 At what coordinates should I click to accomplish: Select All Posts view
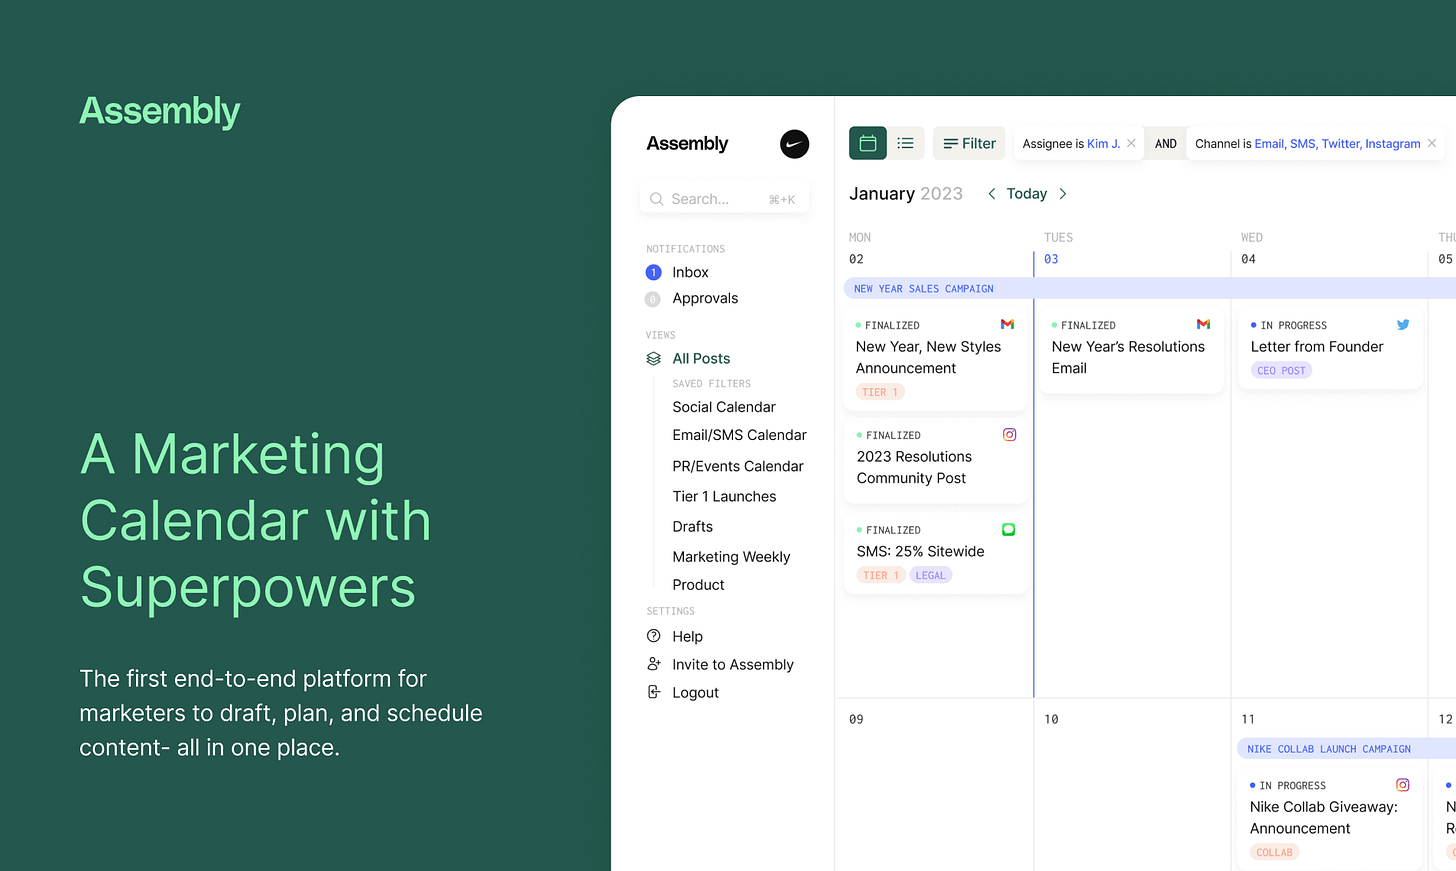point(701,358)
